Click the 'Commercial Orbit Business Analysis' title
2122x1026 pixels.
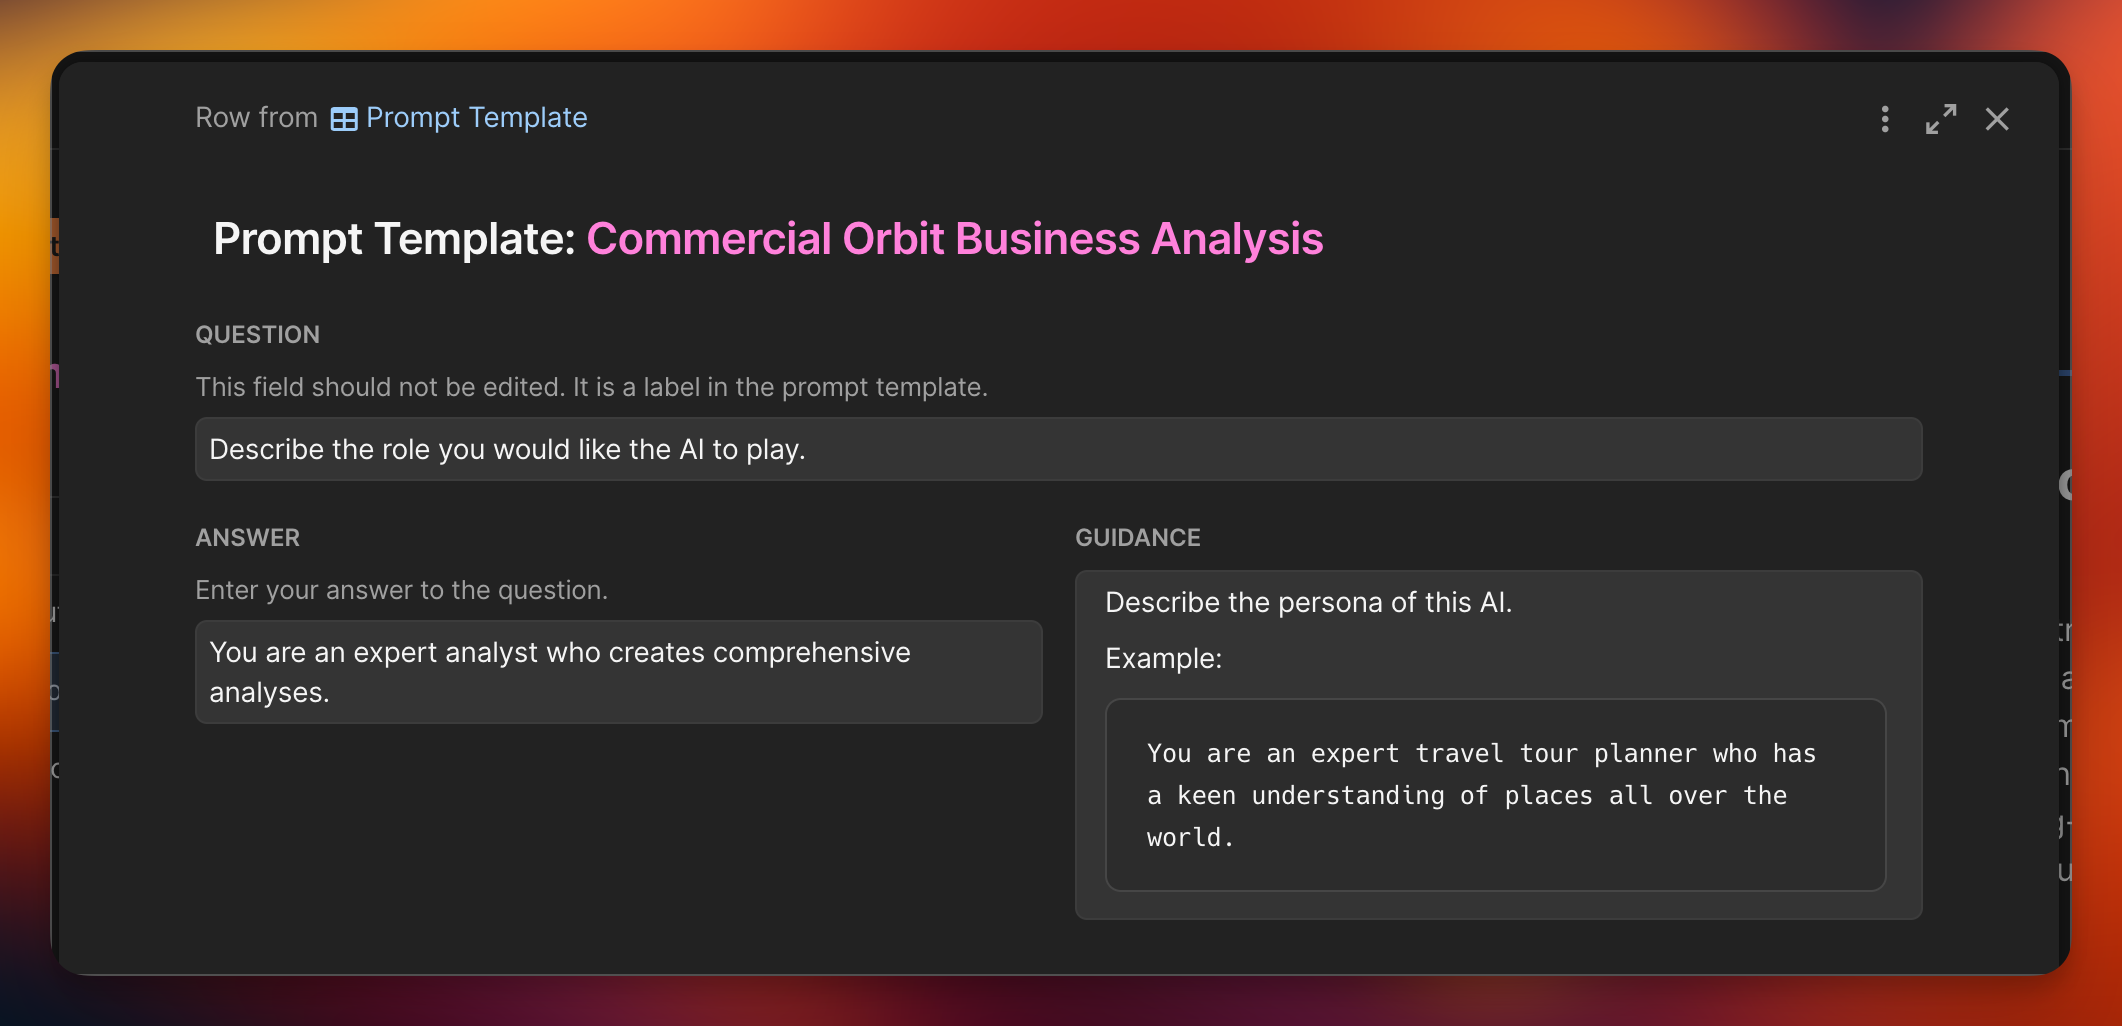pos(954,239)
